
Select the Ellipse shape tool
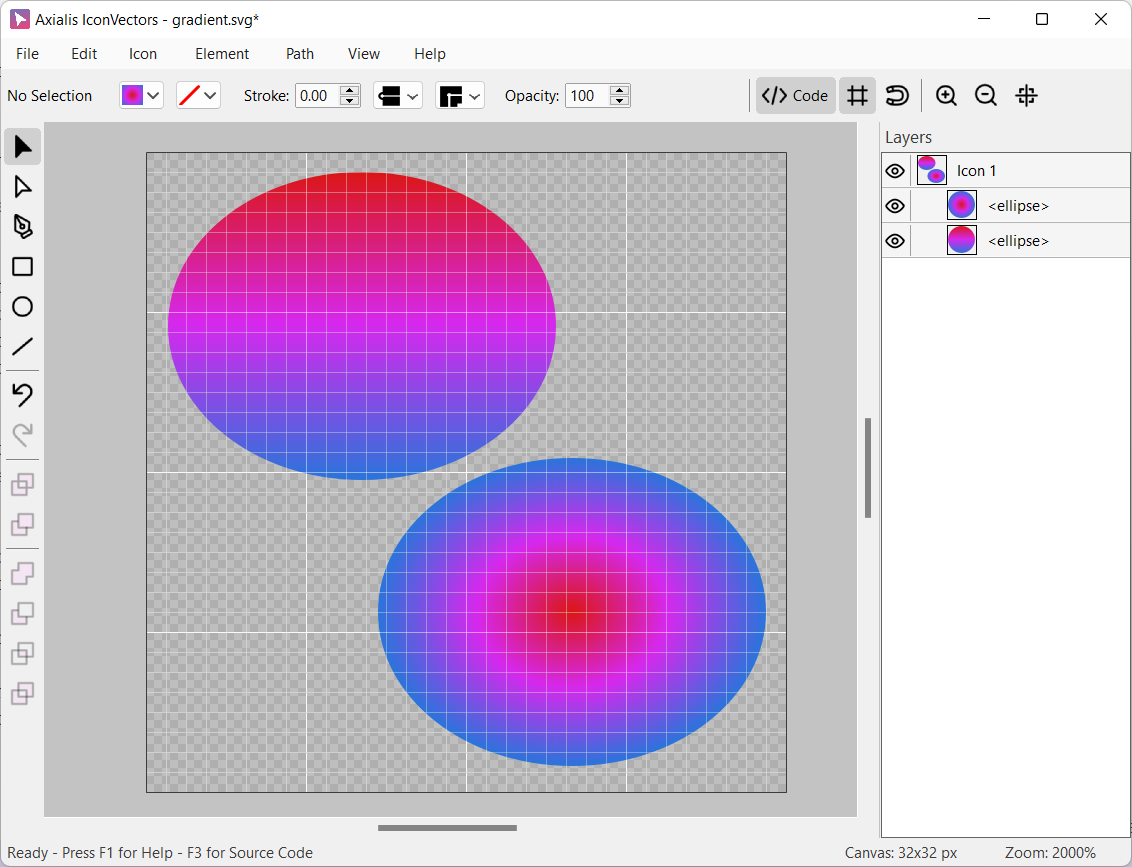click(x=22, y=307)
